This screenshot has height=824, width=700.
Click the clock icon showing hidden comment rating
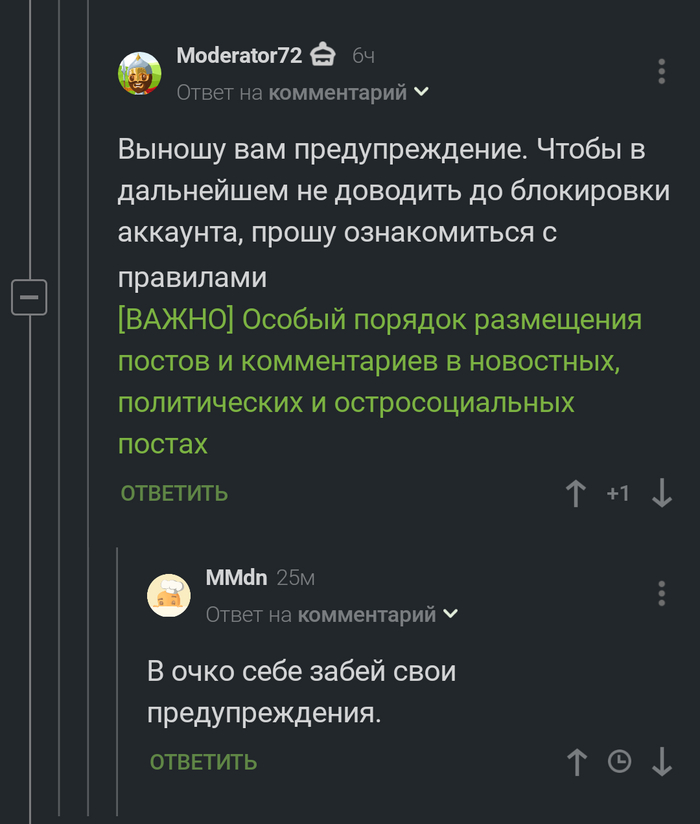[620, 762]
